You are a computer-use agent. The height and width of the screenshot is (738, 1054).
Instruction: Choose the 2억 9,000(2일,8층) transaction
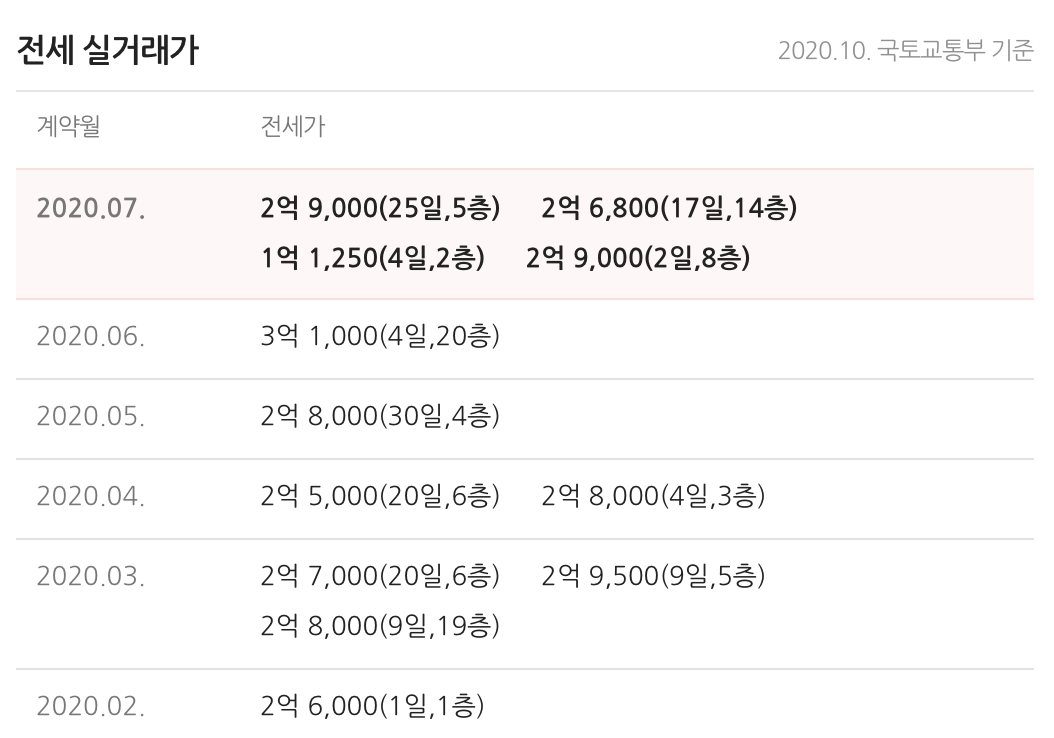coord(638,259)
